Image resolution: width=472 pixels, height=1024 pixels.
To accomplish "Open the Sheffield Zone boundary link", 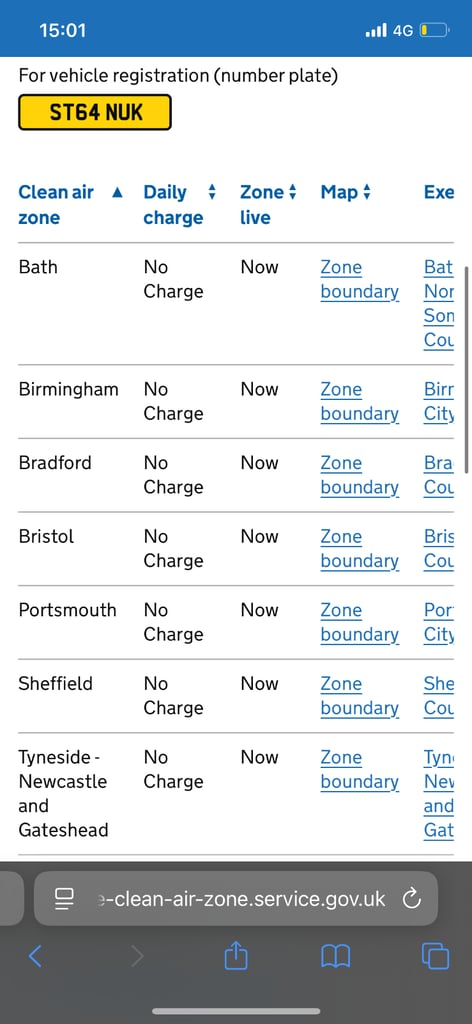I will [x=359, y=696].
